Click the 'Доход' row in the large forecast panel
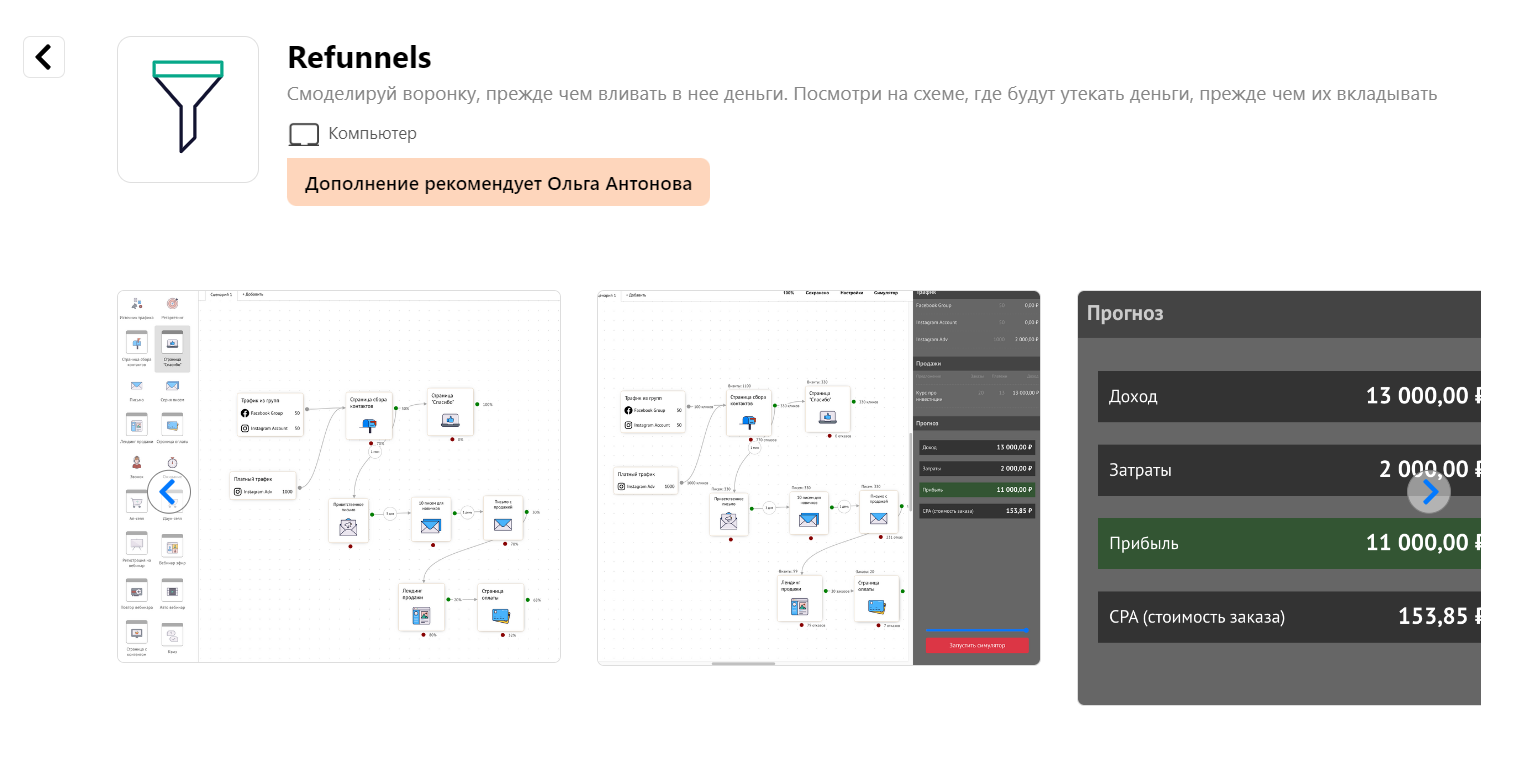1521x762 pixels. click(1288, 396)
